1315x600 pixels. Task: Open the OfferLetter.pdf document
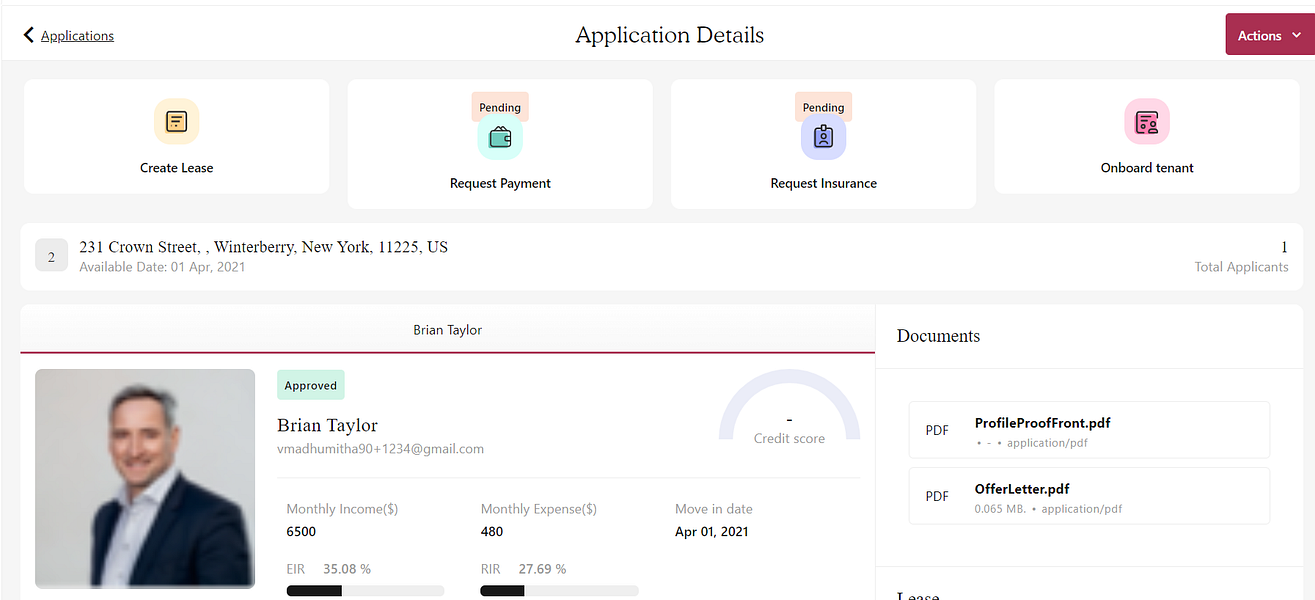pos(1022,489)
